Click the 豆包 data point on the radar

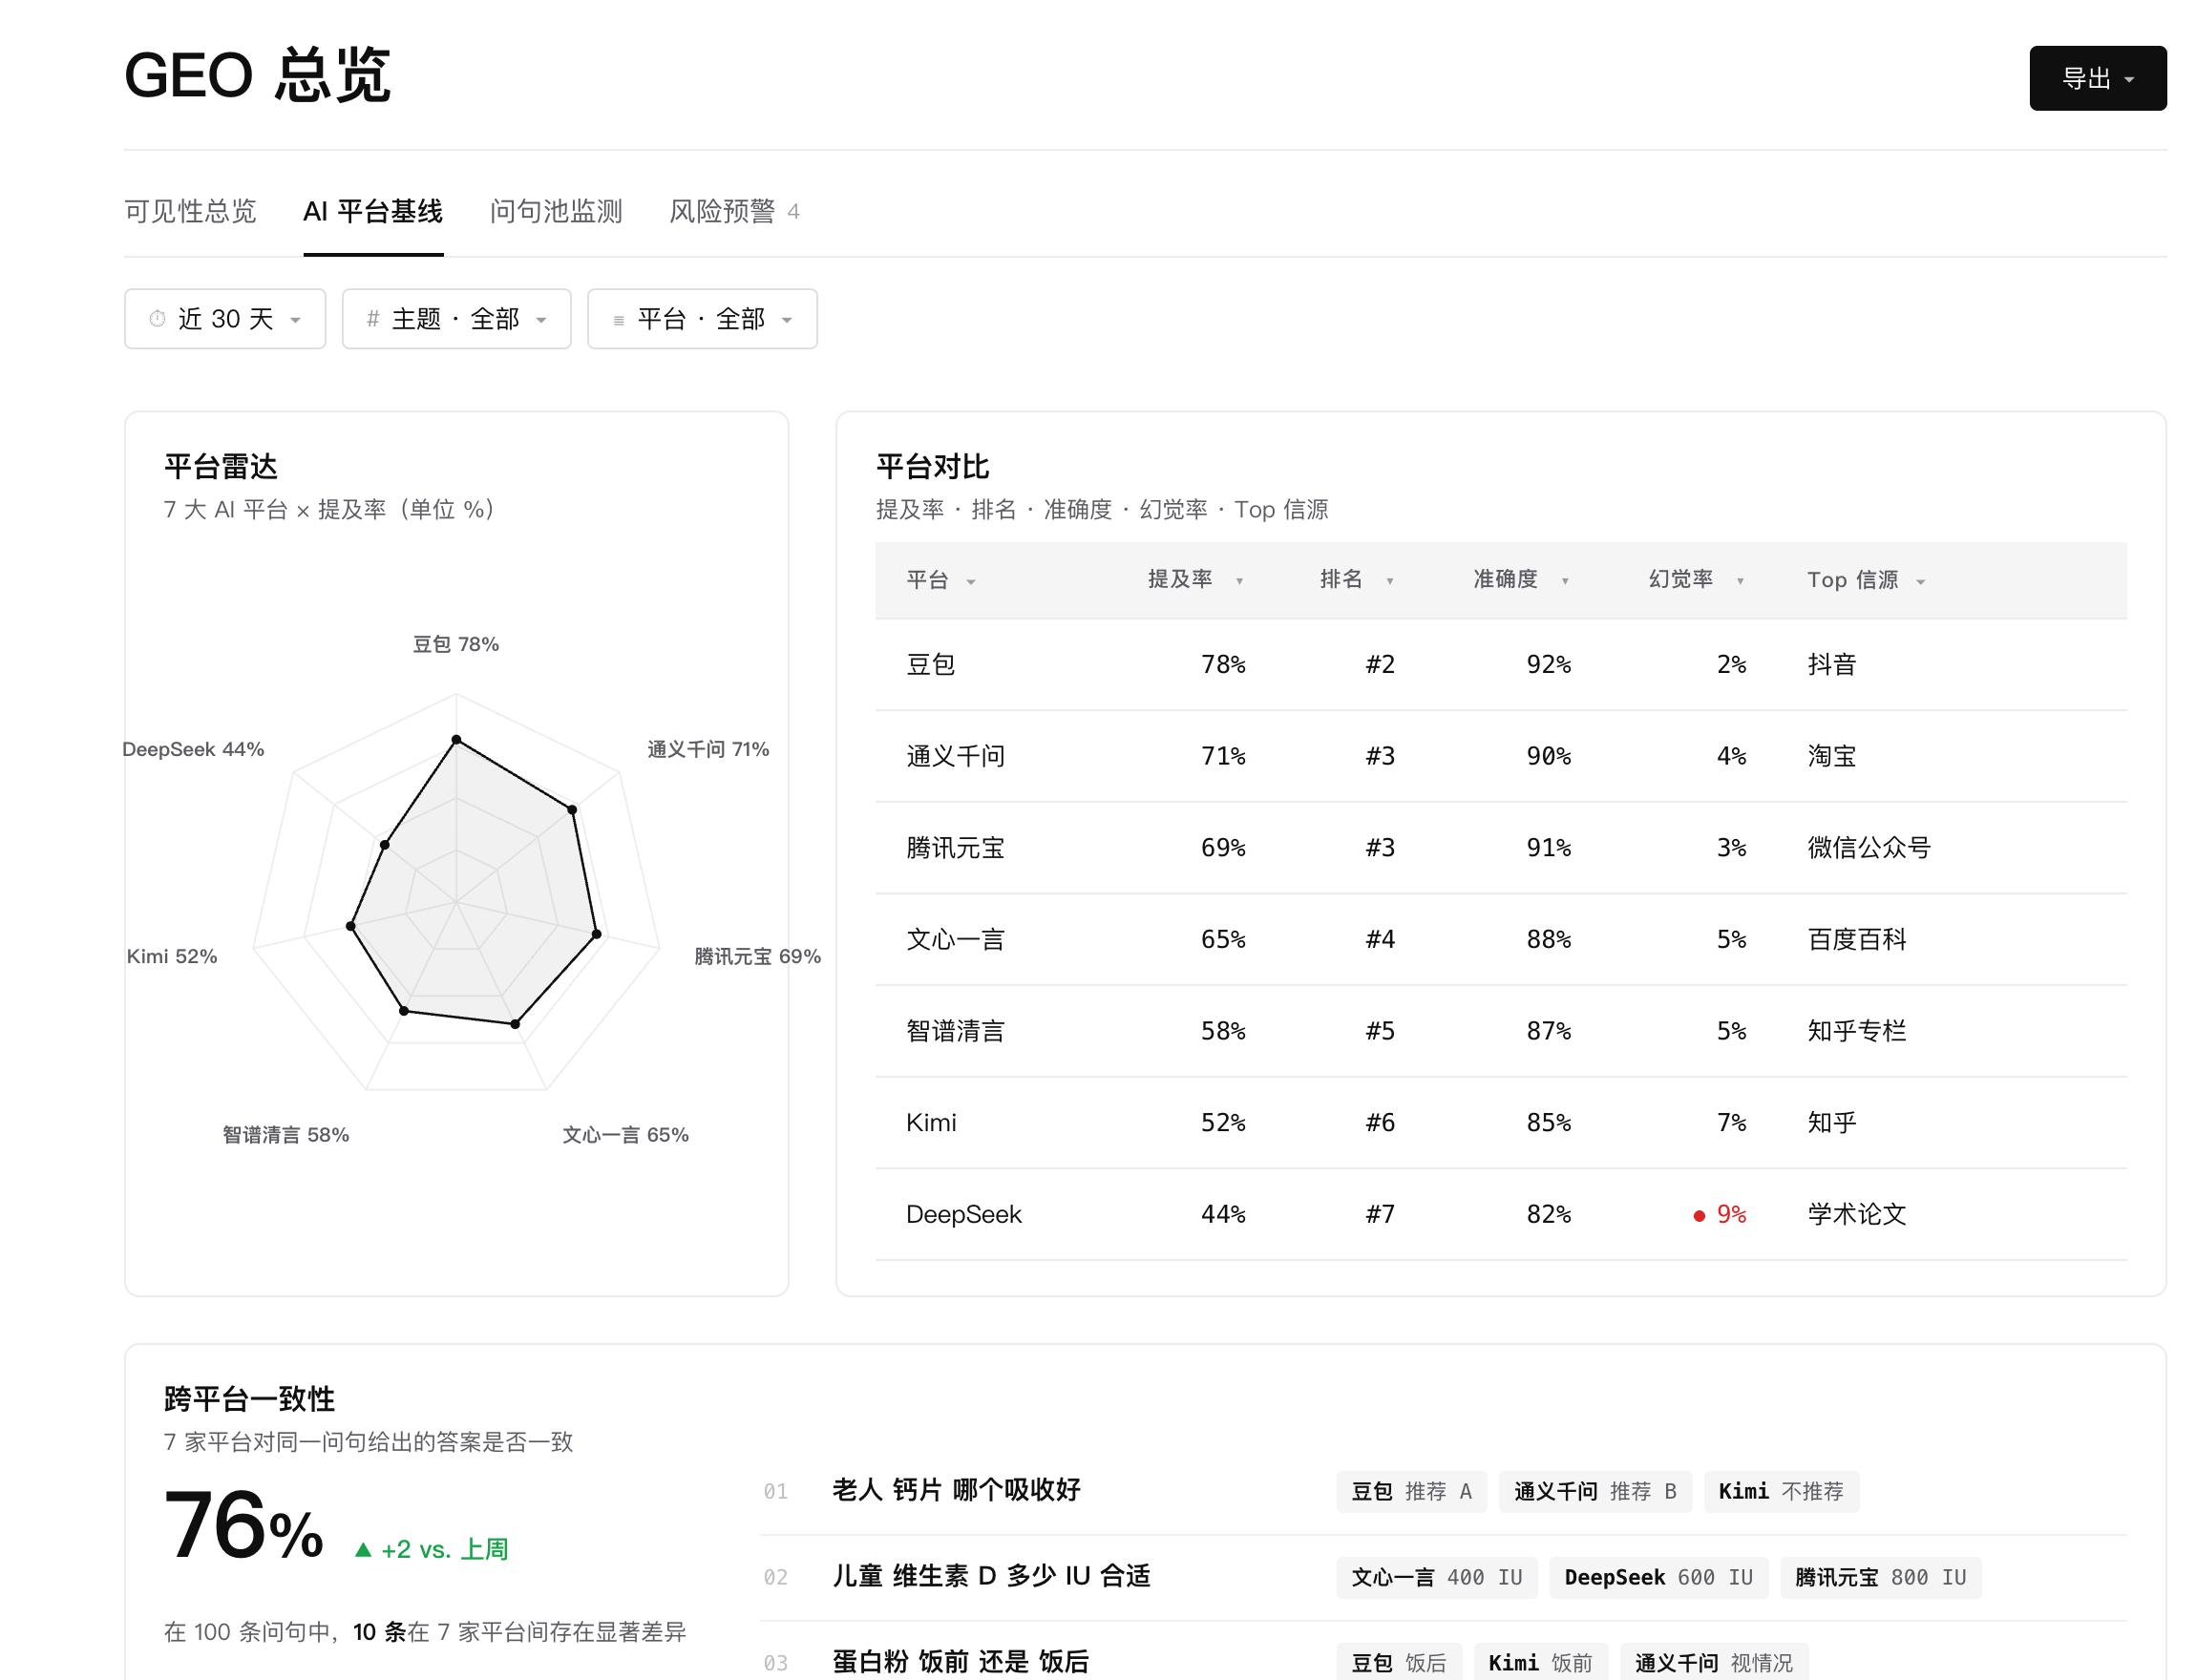pos(456,740)
